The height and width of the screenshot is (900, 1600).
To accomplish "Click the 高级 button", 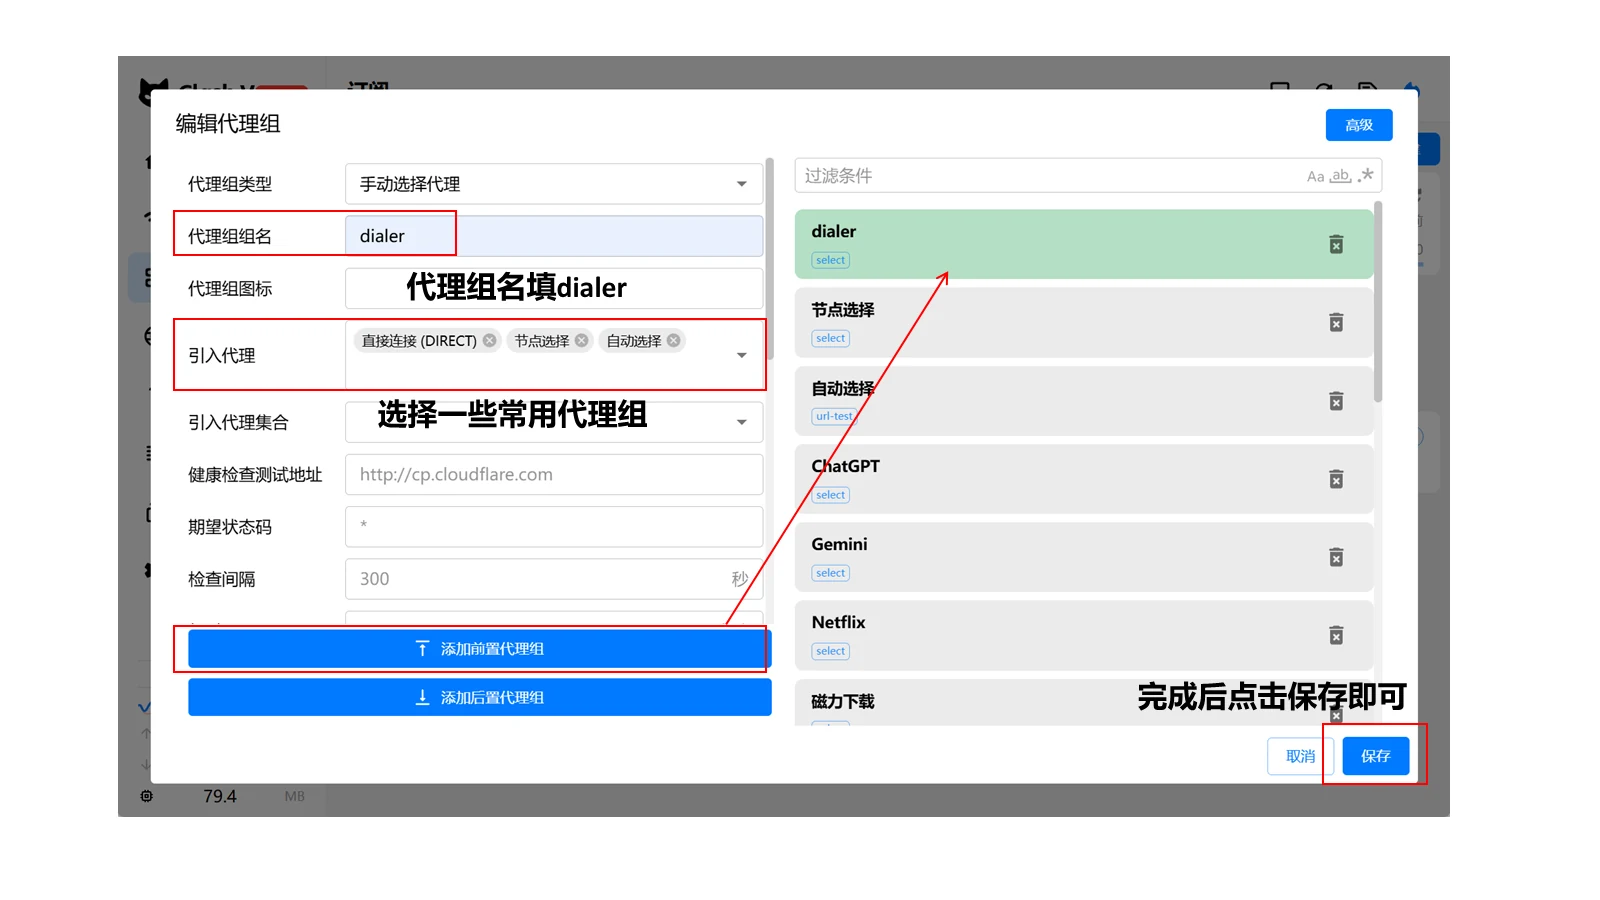I will [1359, 125].
